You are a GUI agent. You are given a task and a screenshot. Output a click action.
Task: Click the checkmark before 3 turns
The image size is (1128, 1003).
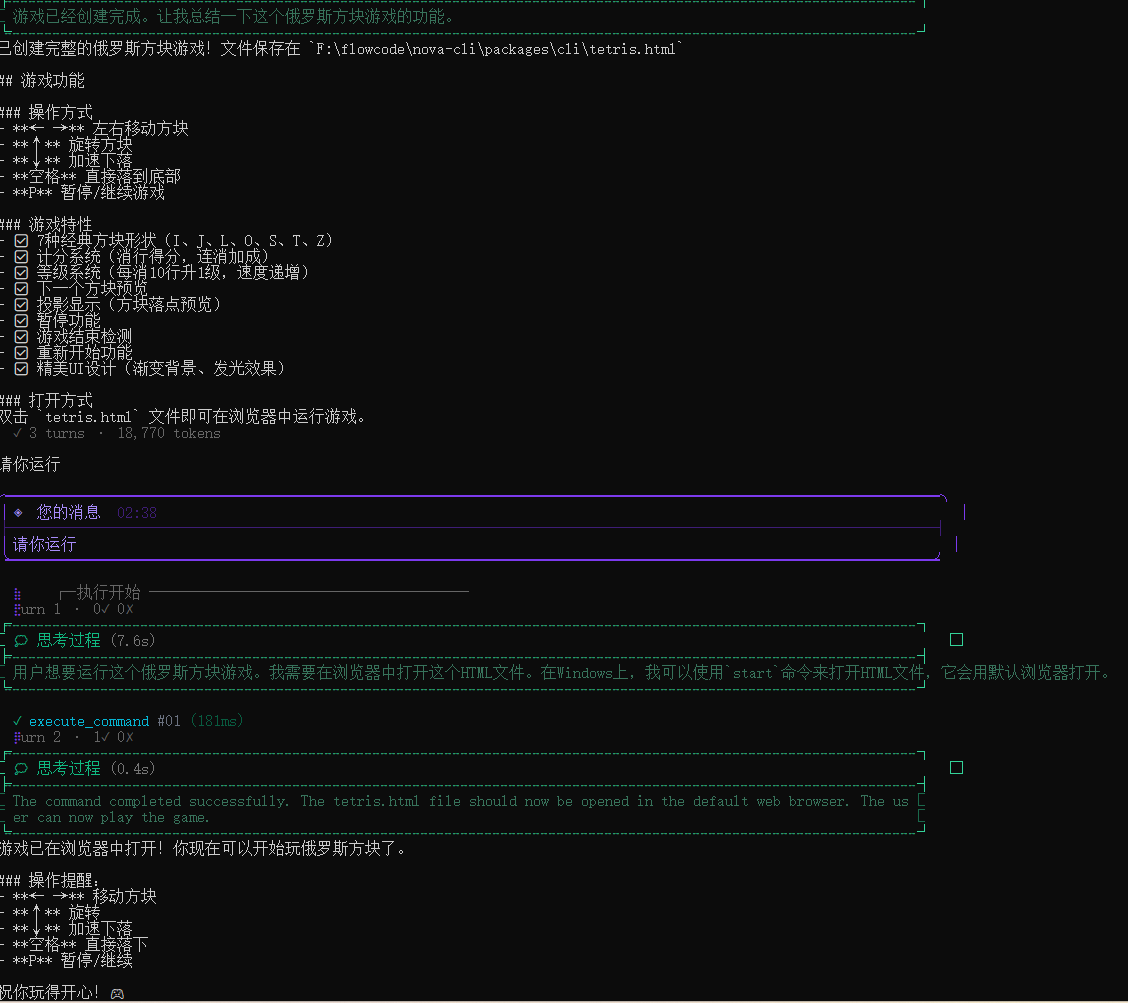pos(18,433)
